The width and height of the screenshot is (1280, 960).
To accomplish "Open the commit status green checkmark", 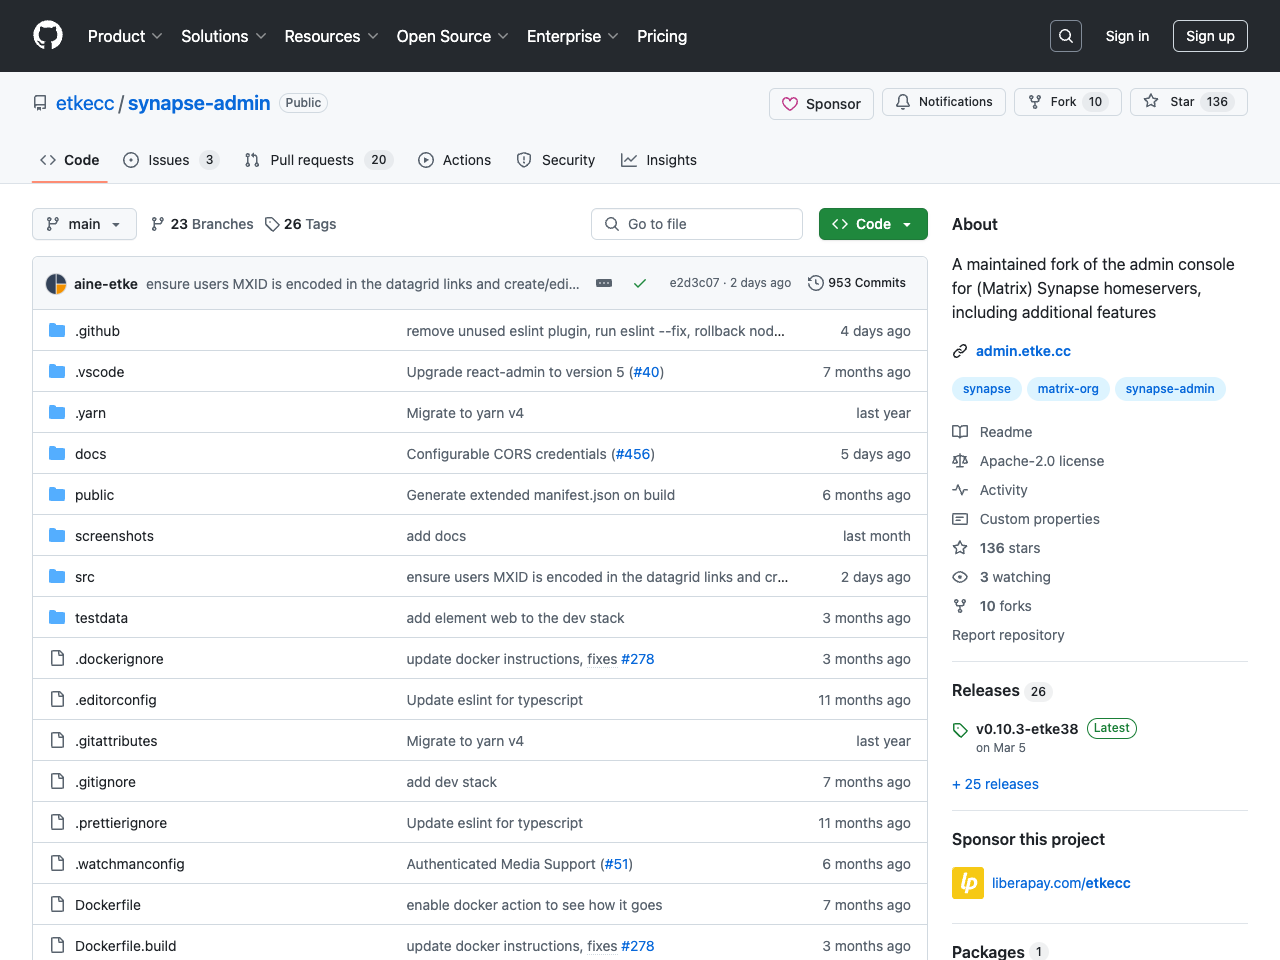I will point(640,283).
